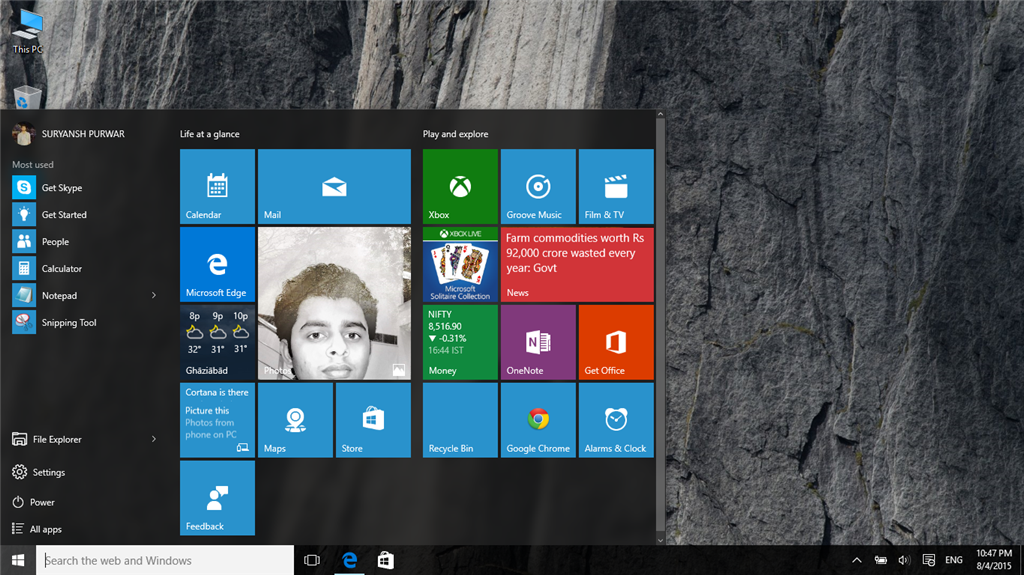Open the Alarms & Clock tile
Image resolution: width=1024 pixels, height=575 pixels.
(x=616, y=419)
